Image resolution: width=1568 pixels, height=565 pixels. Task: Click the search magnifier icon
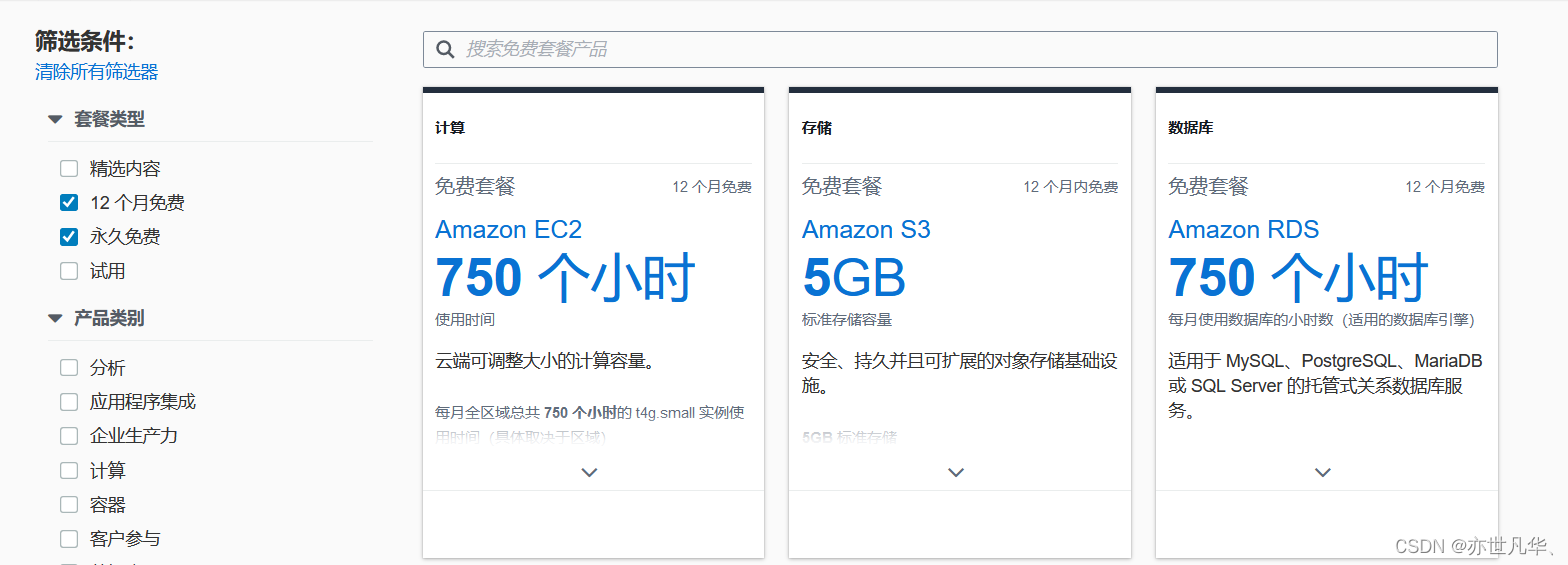[445, 49]
